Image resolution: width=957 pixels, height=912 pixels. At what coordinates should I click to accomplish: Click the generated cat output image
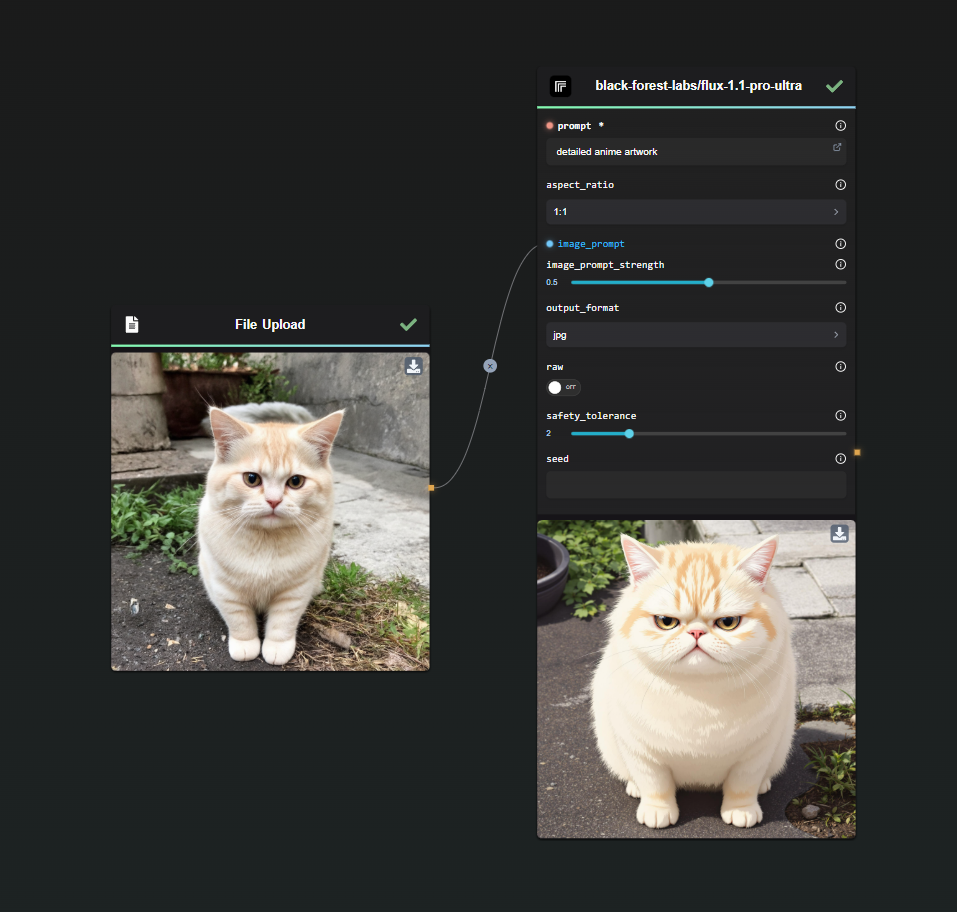[696, 679]
